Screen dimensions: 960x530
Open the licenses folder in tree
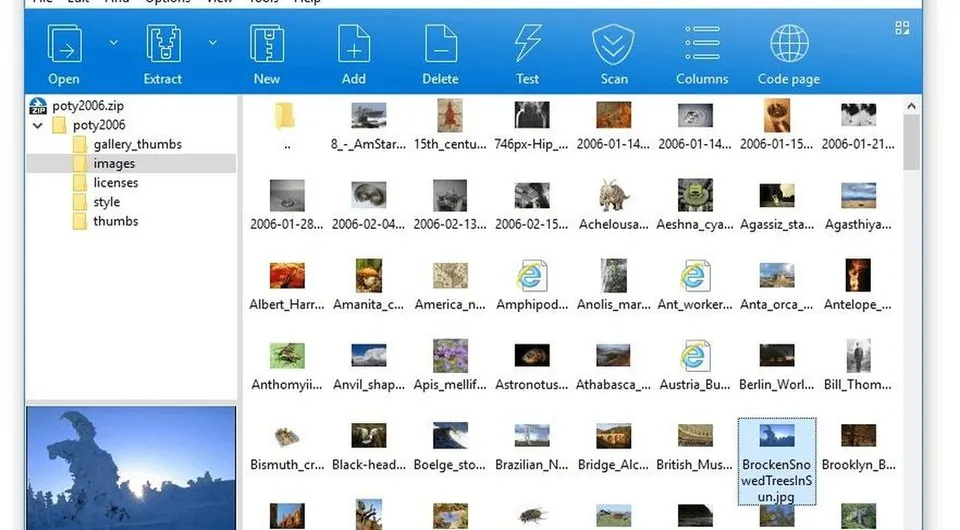click(105, 182)
